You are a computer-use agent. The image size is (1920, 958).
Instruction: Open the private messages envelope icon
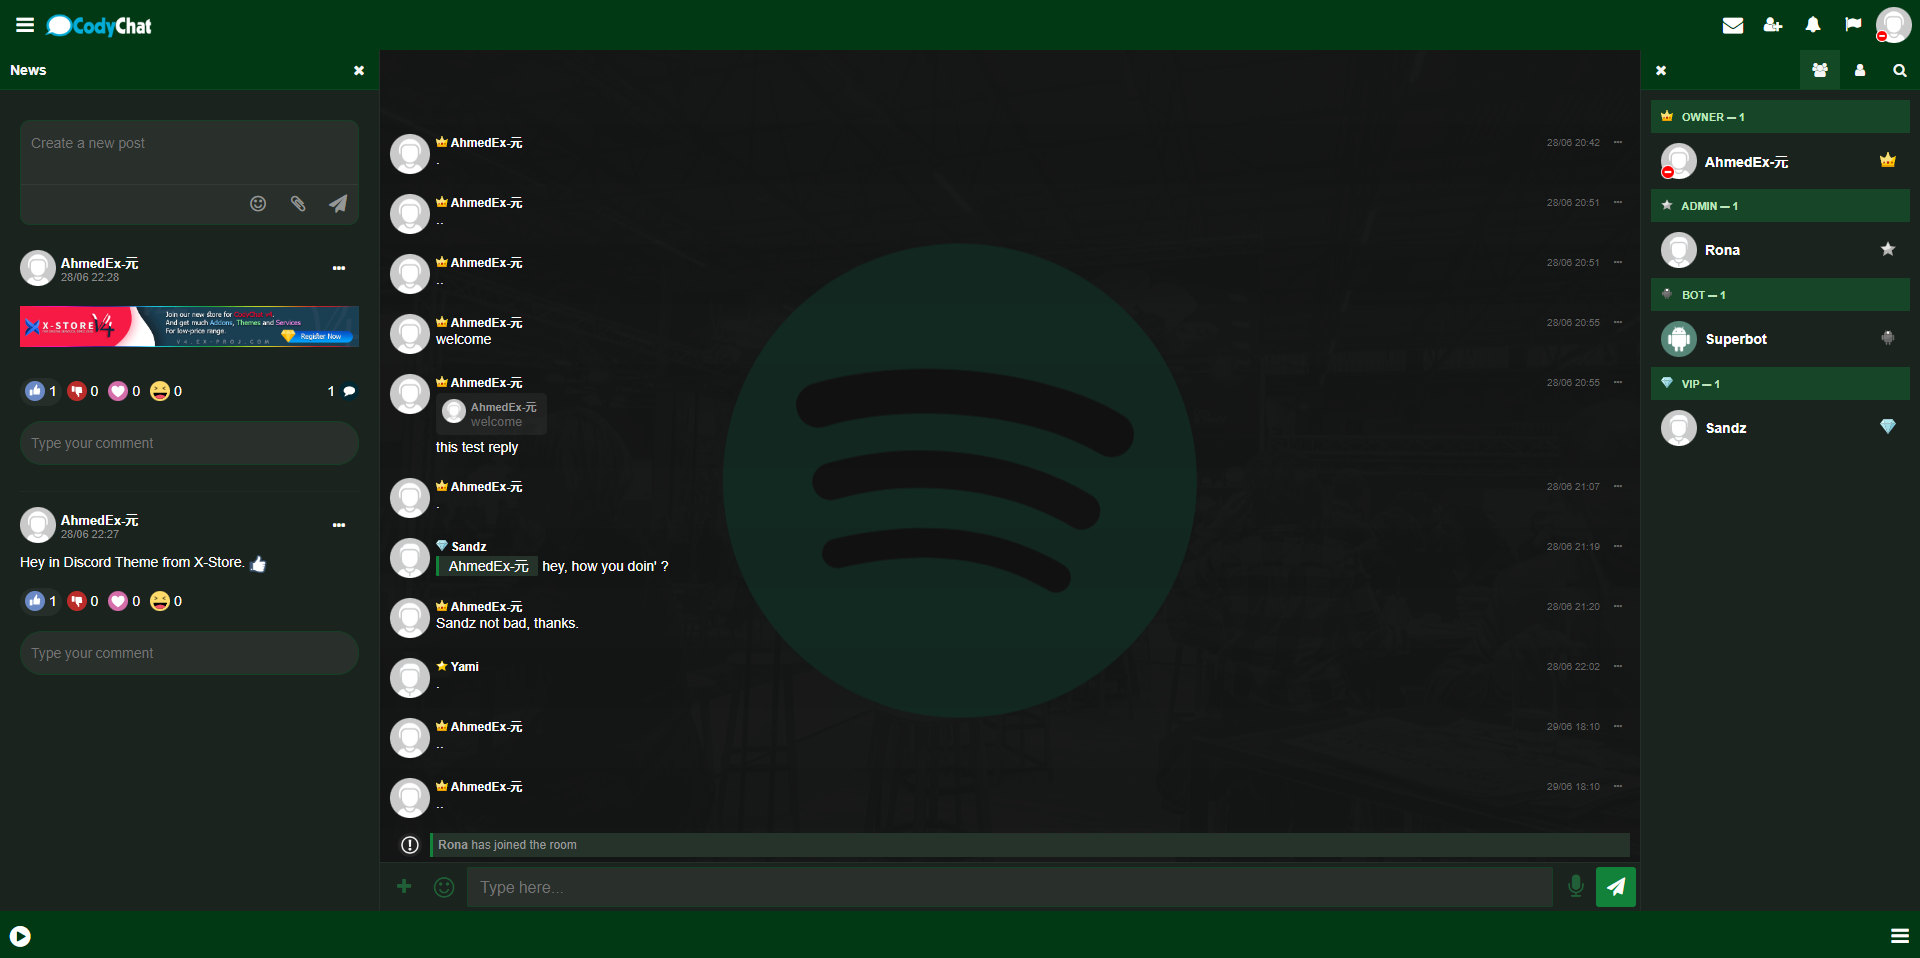[1733, 25]
